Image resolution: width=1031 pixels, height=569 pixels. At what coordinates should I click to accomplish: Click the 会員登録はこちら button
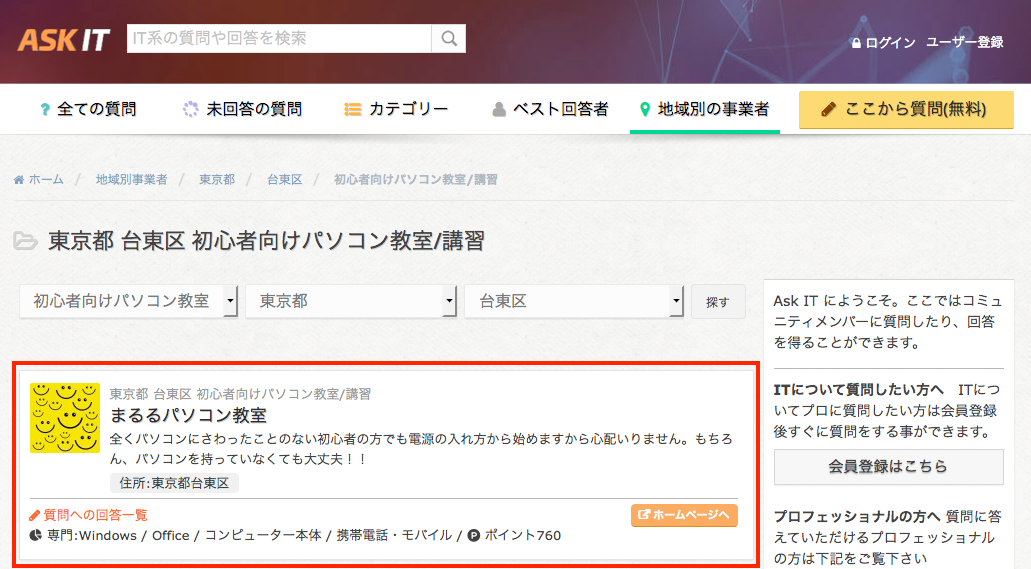[x=888, y=466]
